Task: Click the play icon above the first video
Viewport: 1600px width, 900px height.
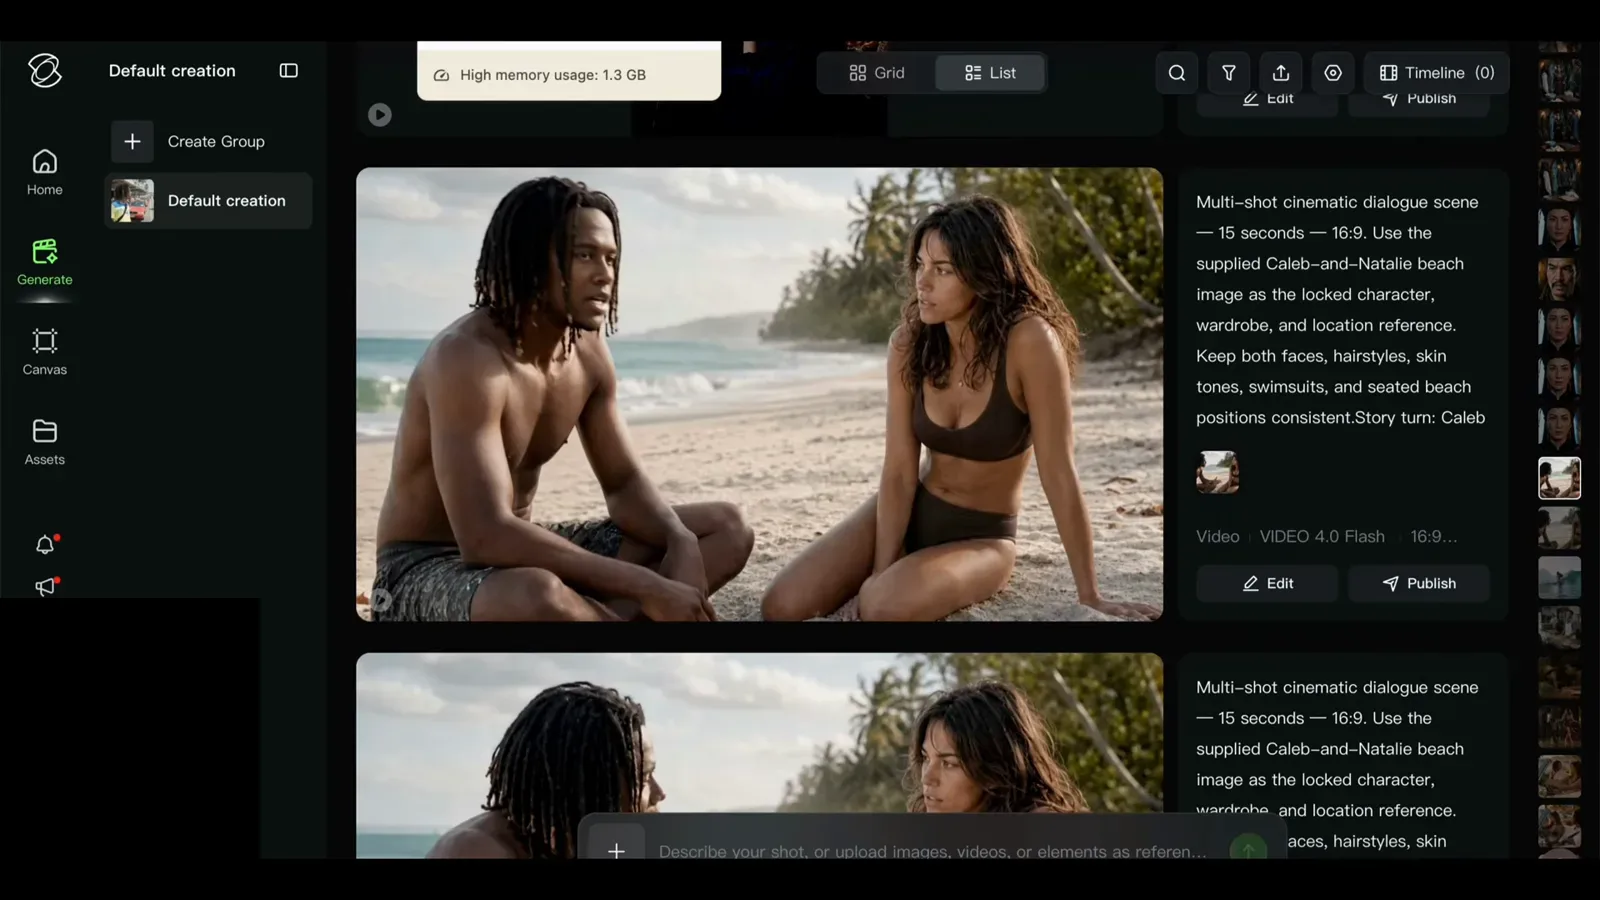Action: click(x=380, y=115)
